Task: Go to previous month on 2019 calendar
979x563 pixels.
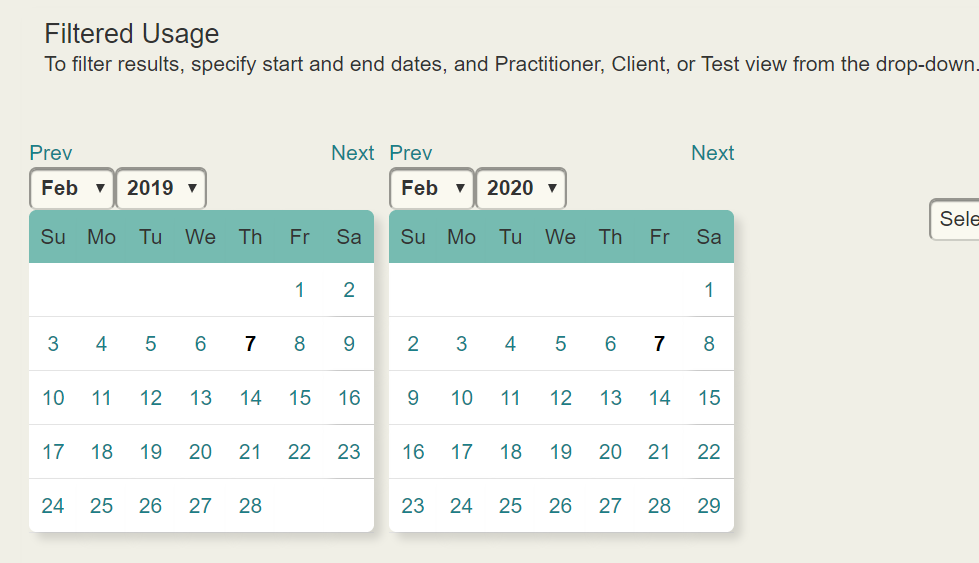Action: 51,153
